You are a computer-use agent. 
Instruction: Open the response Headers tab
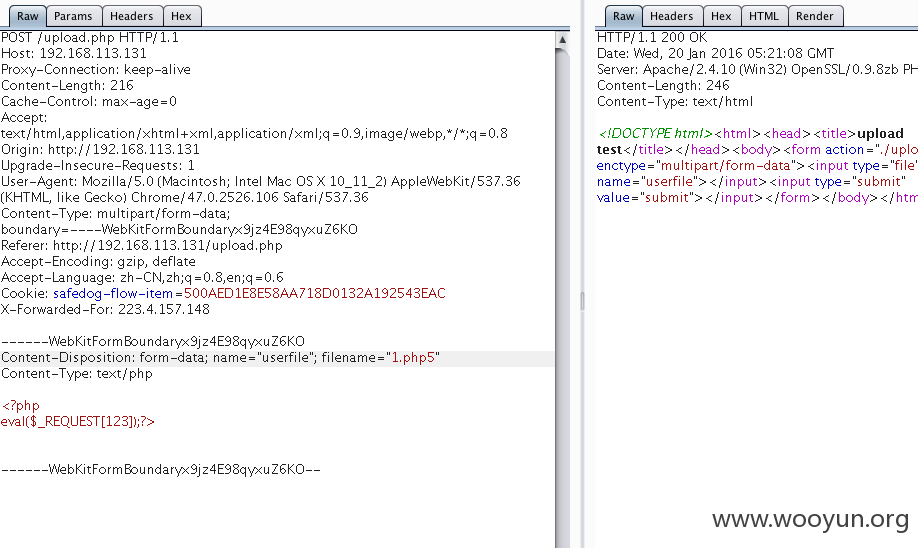pyautogui.click(x=672, y=16)
